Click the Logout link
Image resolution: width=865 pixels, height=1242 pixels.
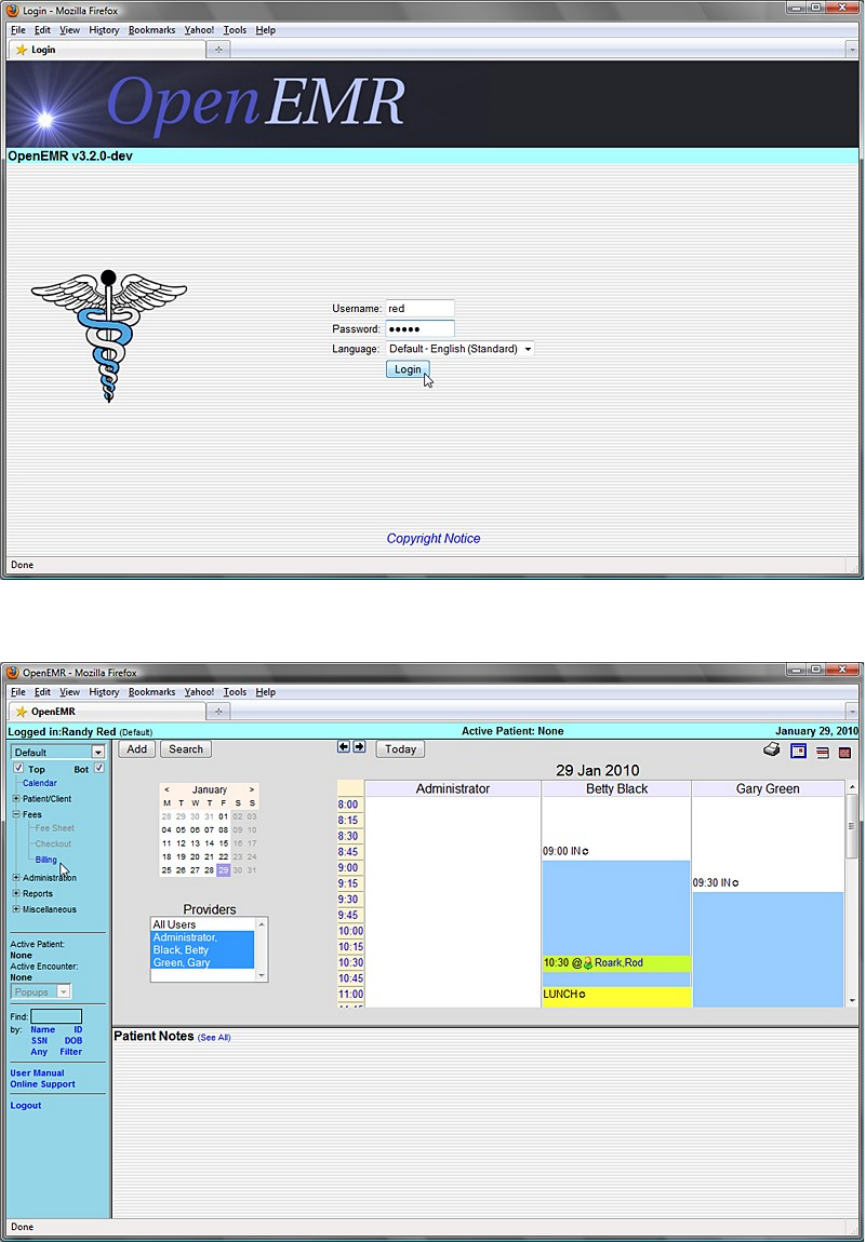[x=26, y=1105]
